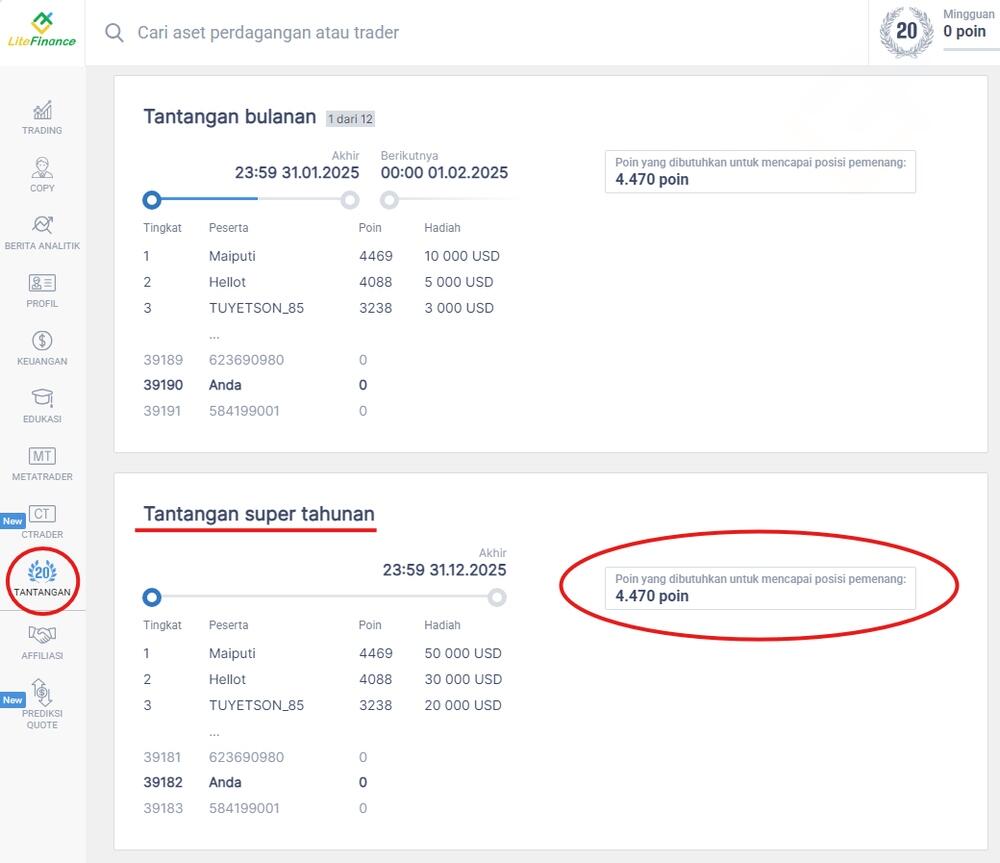Click the annual challenge progress endpoint marker

pyautogui.click(x=497, y=597)
